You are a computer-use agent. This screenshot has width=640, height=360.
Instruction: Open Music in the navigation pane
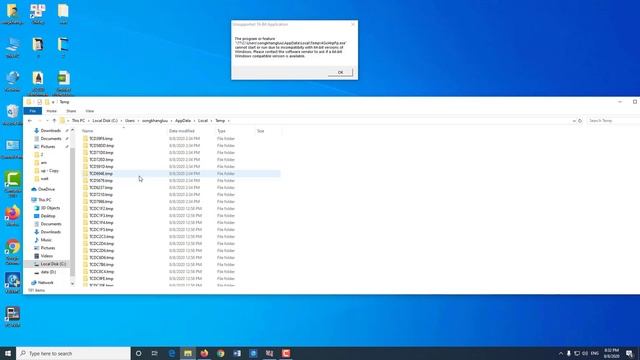46,240
